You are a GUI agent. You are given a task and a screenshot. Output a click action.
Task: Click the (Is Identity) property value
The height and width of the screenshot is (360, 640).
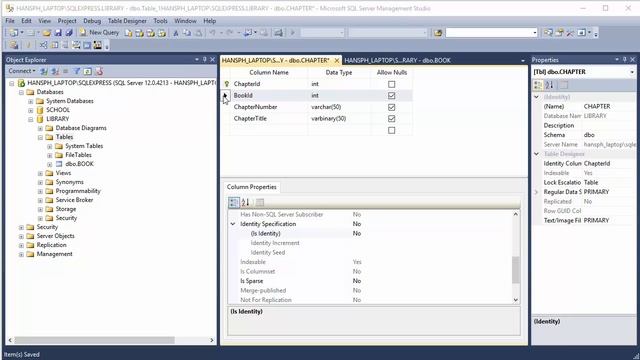pyautogui.click(x=432, y=233)
